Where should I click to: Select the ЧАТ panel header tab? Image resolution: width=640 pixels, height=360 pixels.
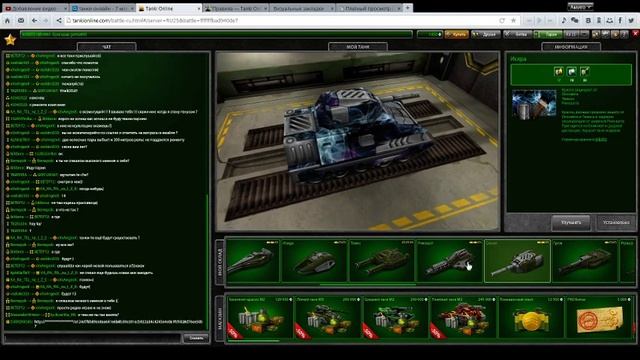[107, 47]
